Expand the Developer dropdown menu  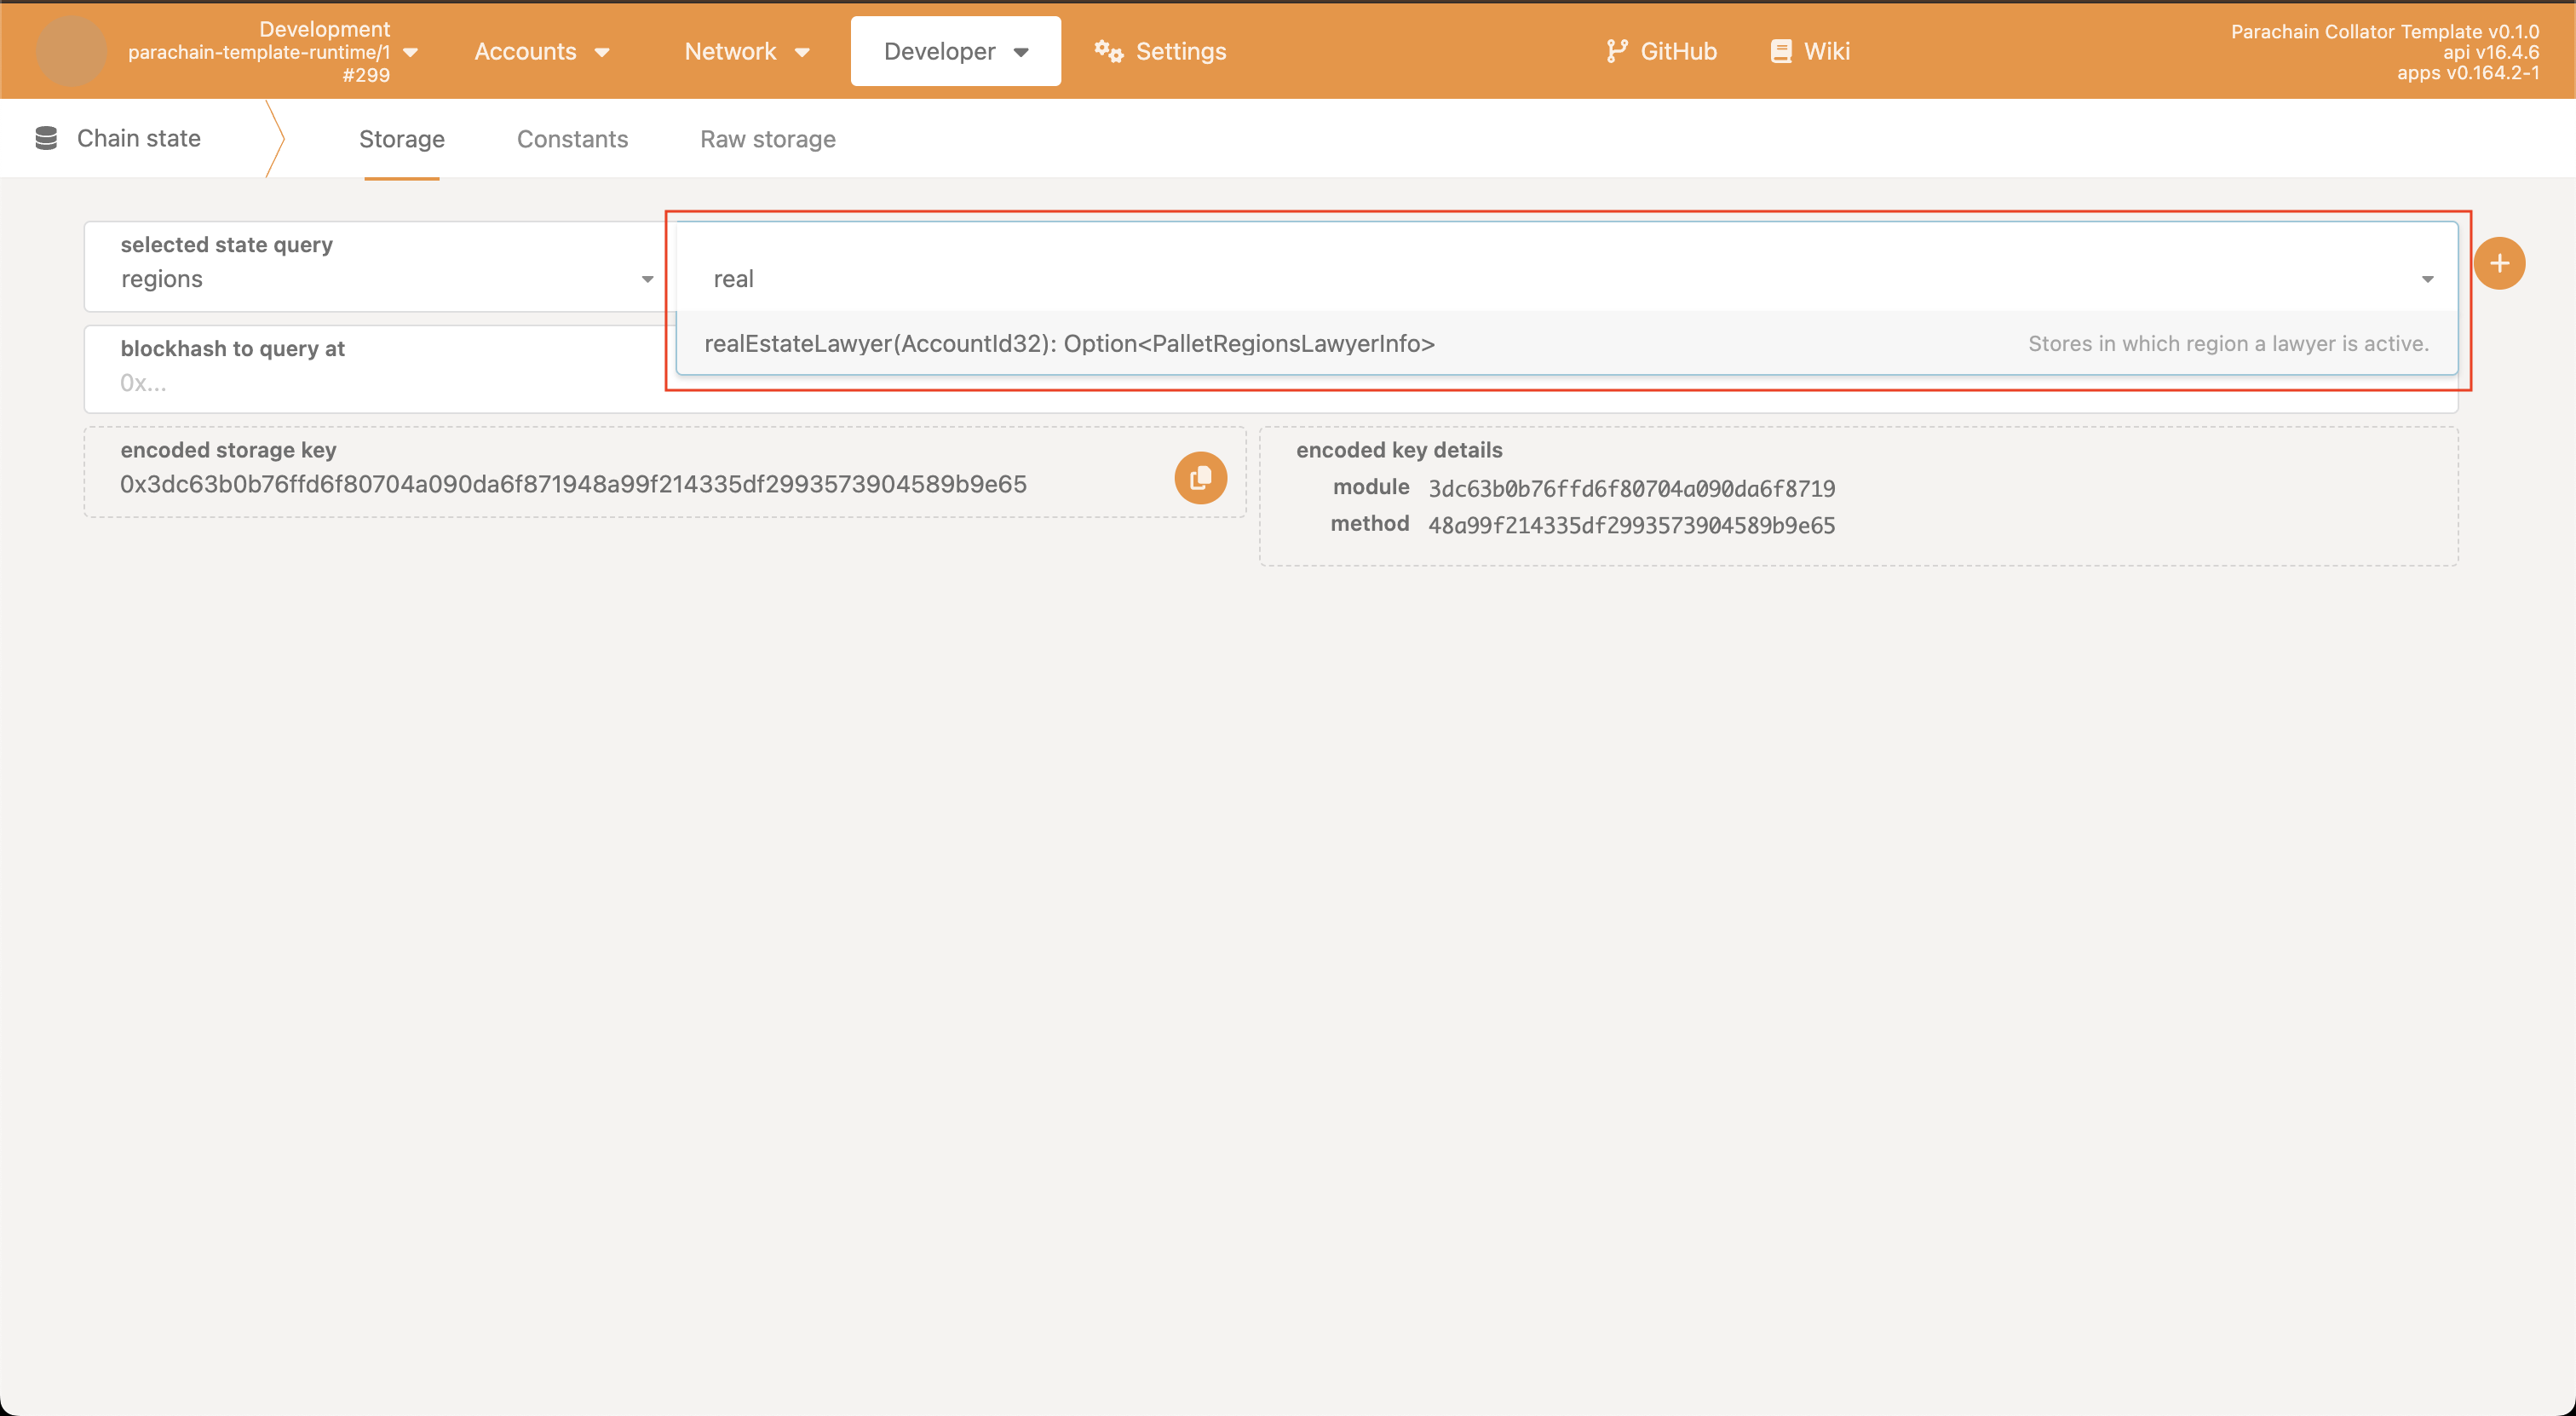(955, 51)
